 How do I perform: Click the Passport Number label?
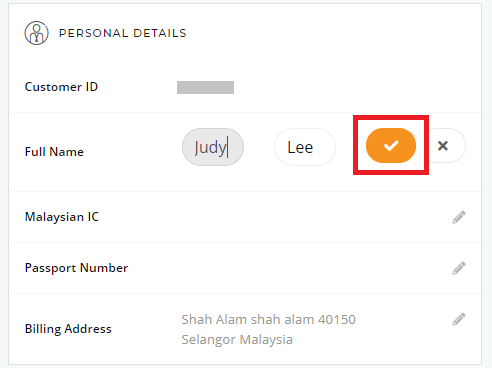[76, 268]
